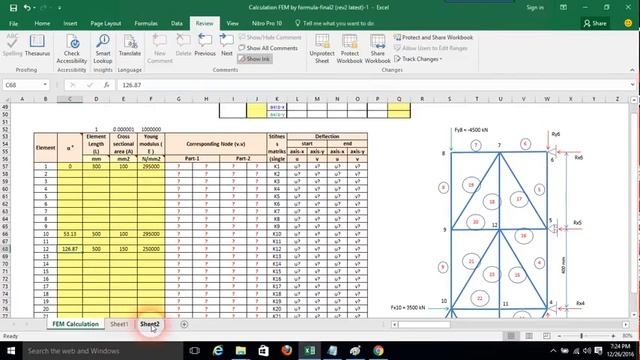Switch to the Insert tab
This screenshot has width=640, height=360.
(70, 23)
